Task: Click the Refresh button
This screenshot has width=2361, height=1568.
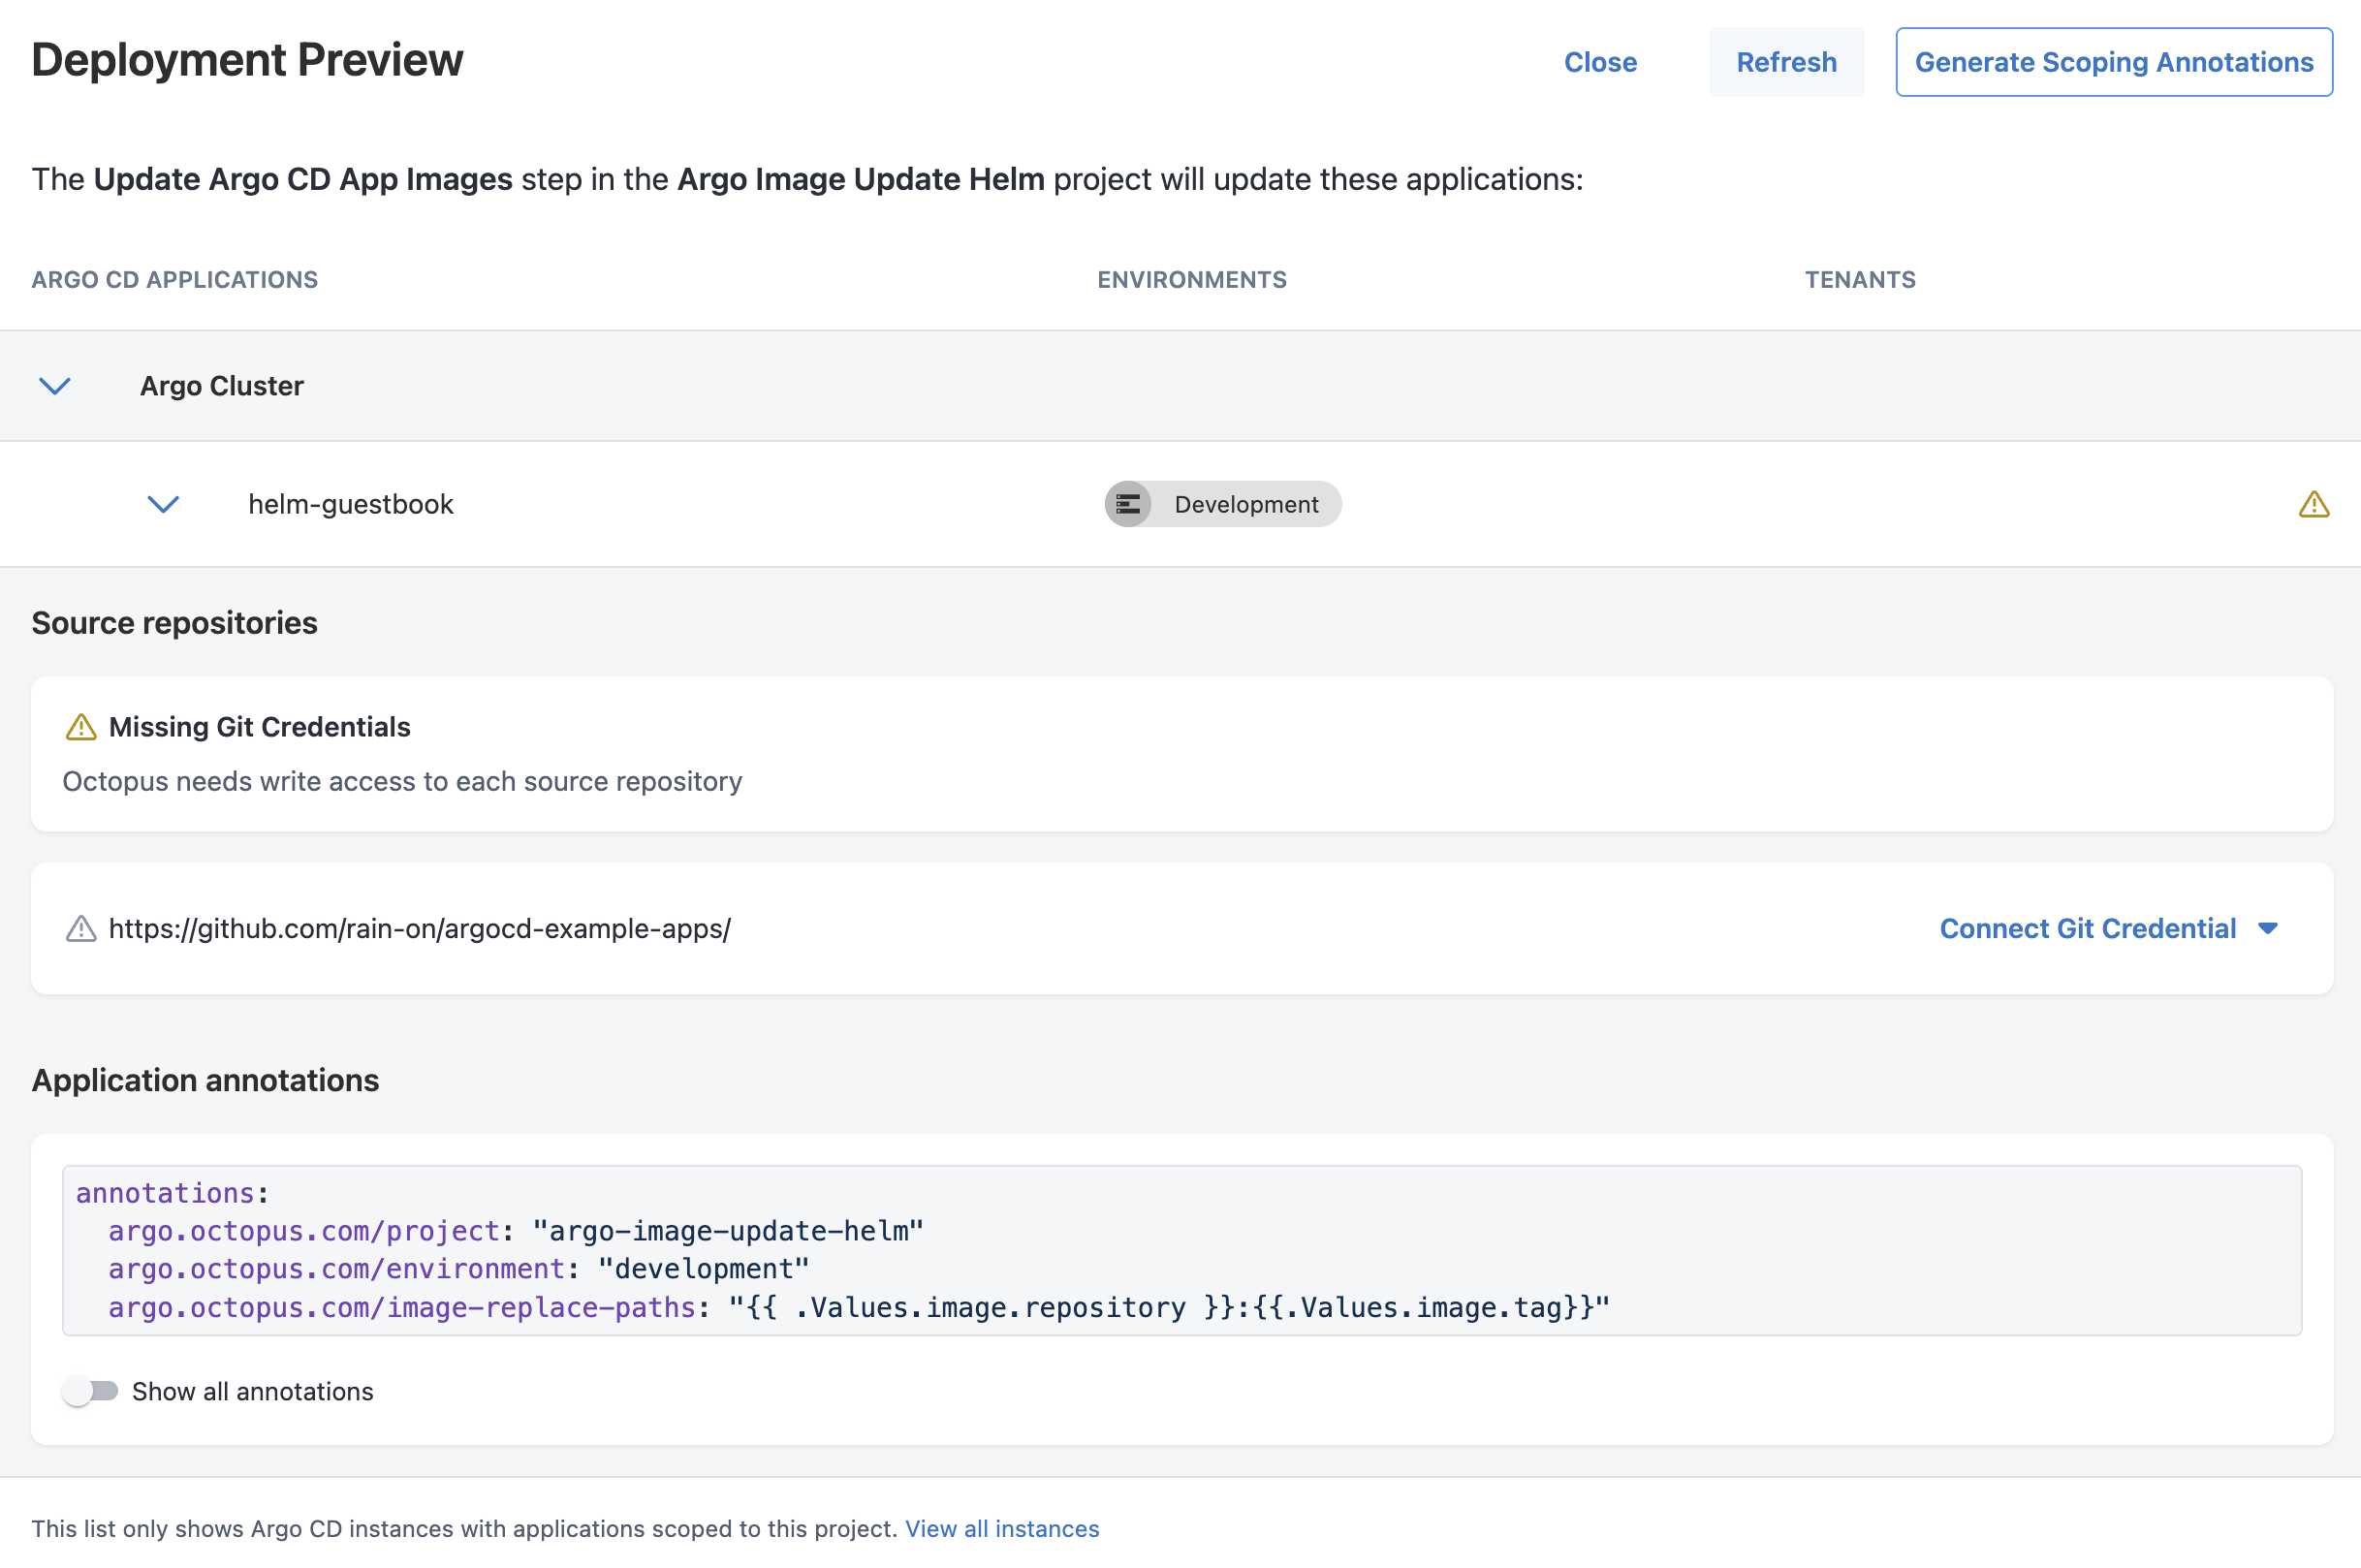Action: (x=1786, y=62)
